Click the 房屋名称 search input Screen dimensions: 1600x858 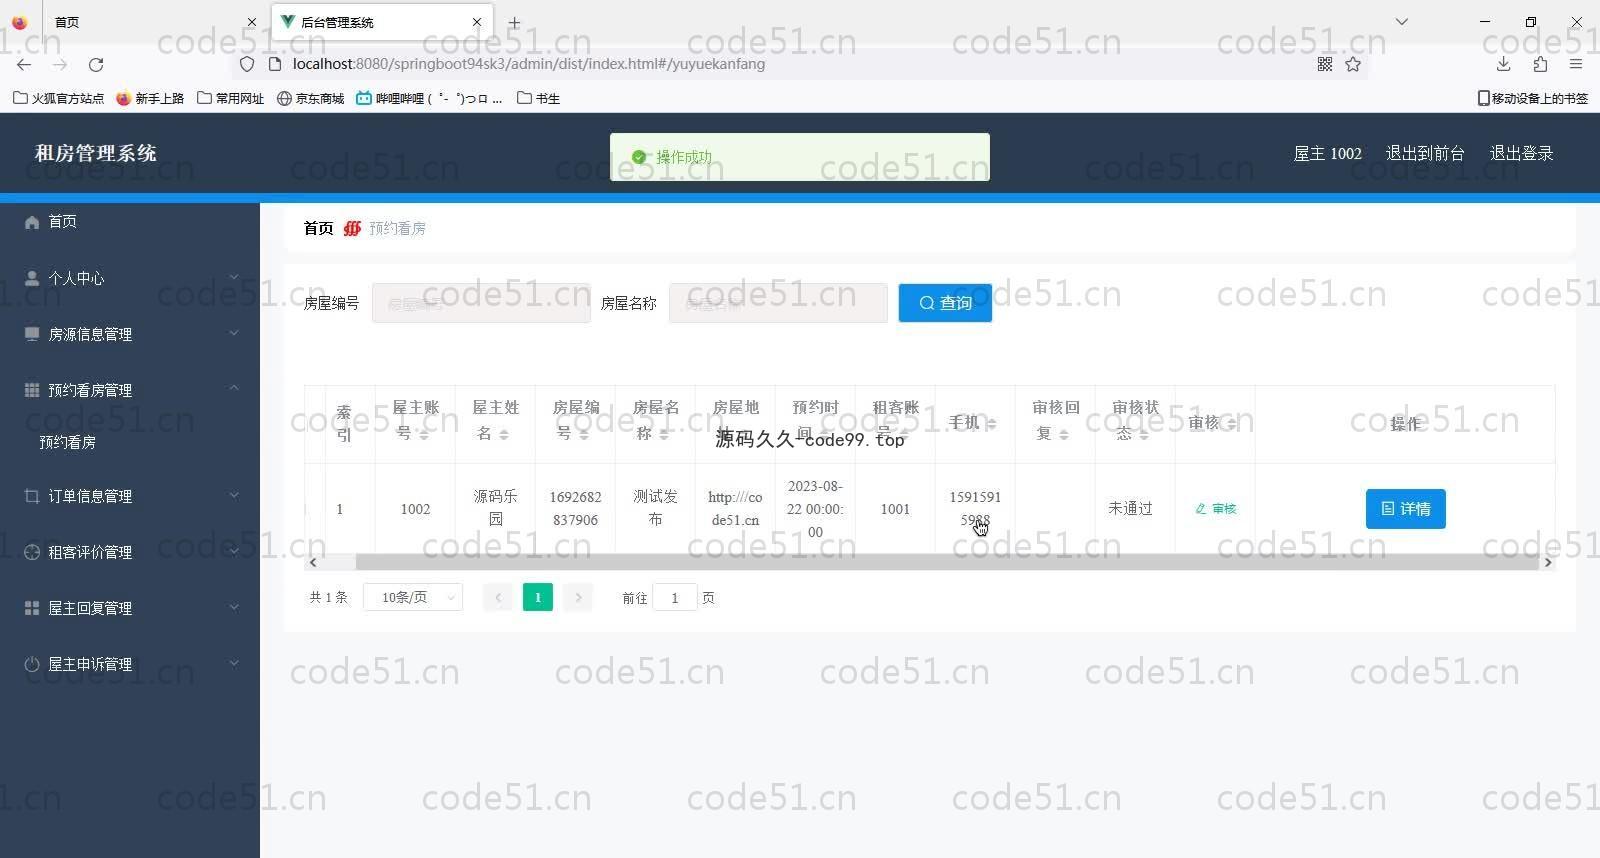[778, 303]
